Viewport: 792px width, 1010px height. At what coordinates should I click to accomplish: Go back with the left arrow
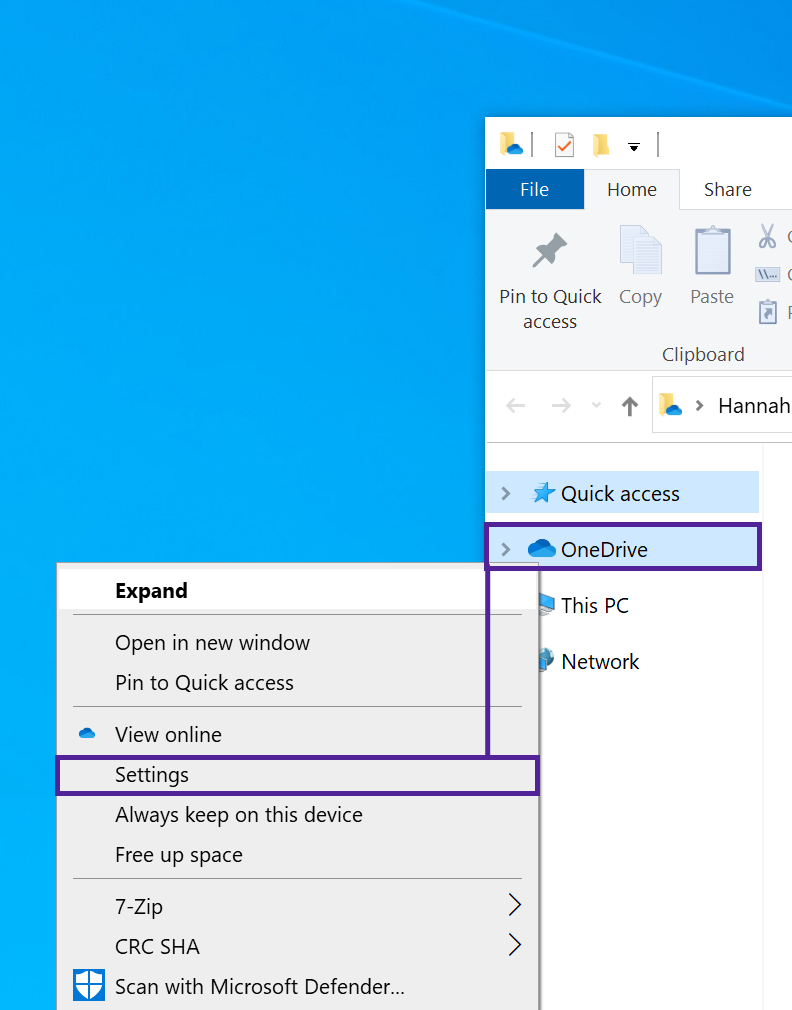tap(515, 406)
